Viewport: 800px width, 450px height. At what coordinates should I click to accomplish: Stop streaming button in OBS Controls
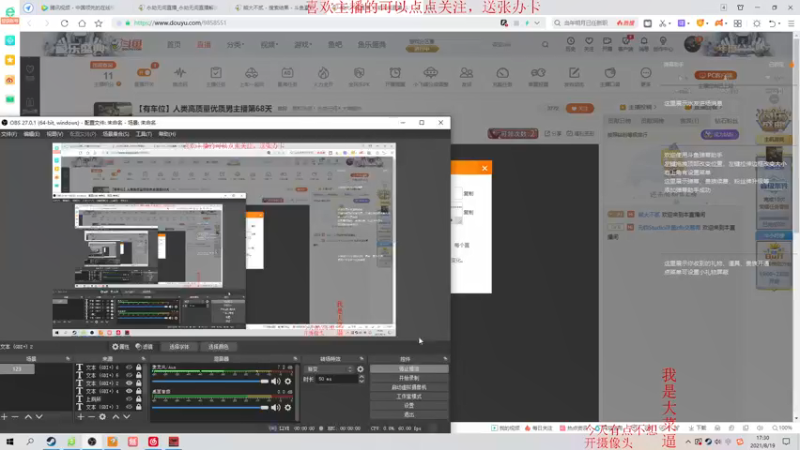pyautogui.click(x=409, y=369)
